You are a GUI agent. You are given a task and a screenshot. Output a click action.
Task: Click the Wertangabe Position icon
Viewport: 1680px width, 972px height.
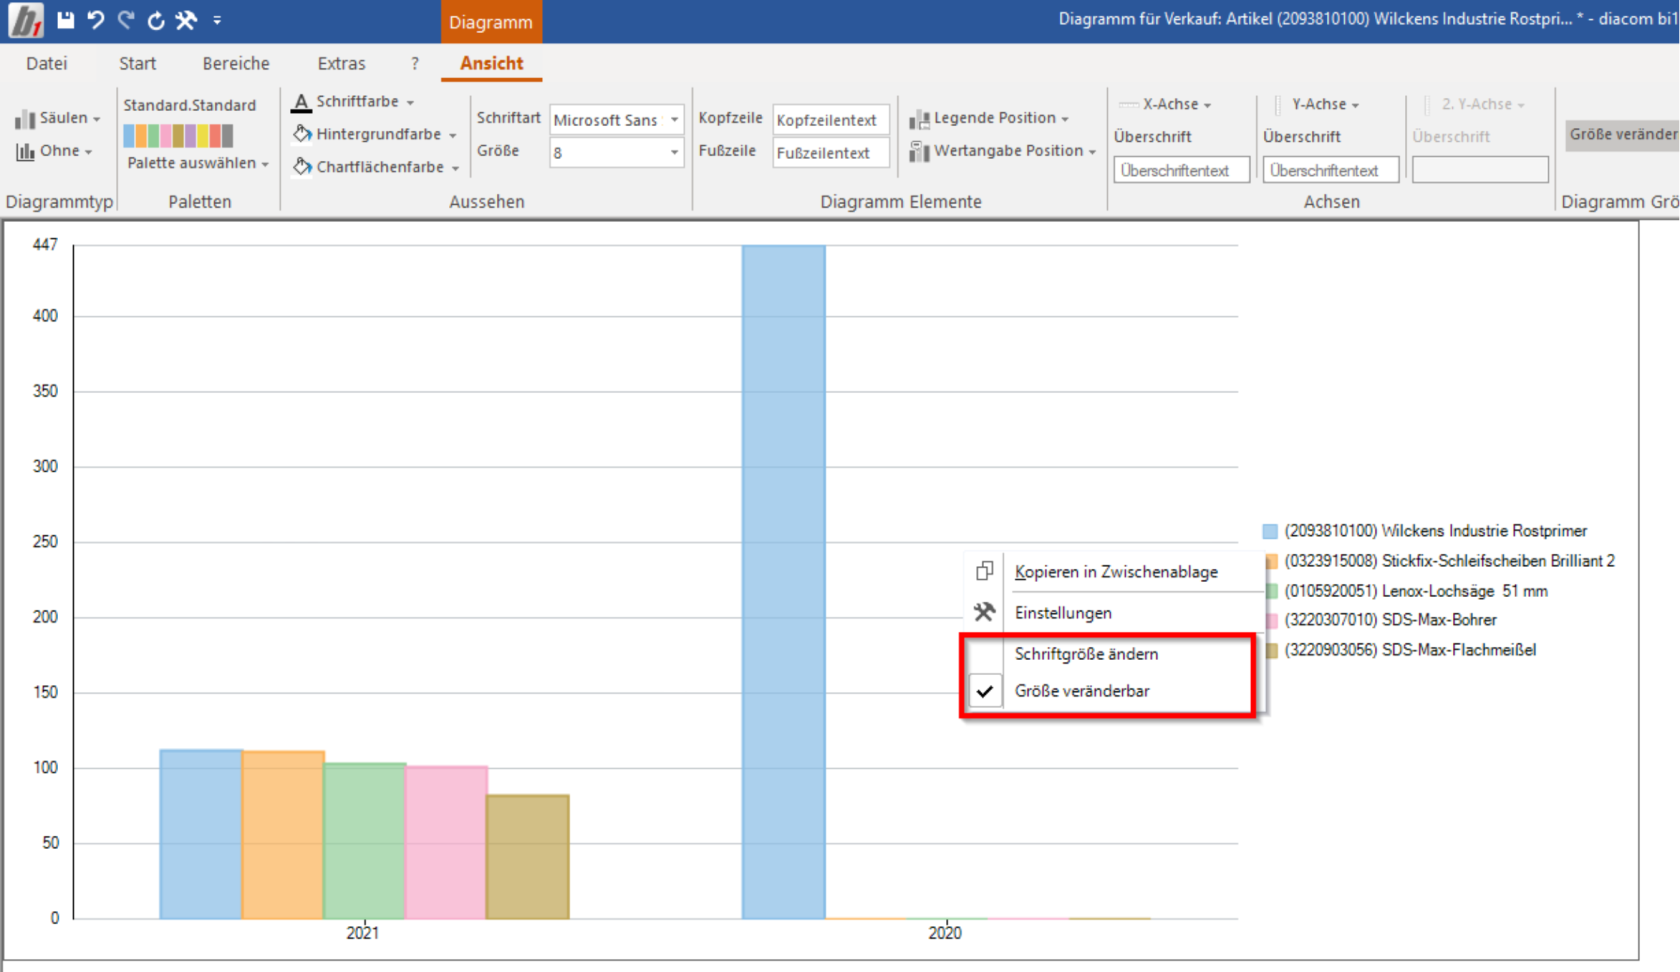(x=919, y=152)
